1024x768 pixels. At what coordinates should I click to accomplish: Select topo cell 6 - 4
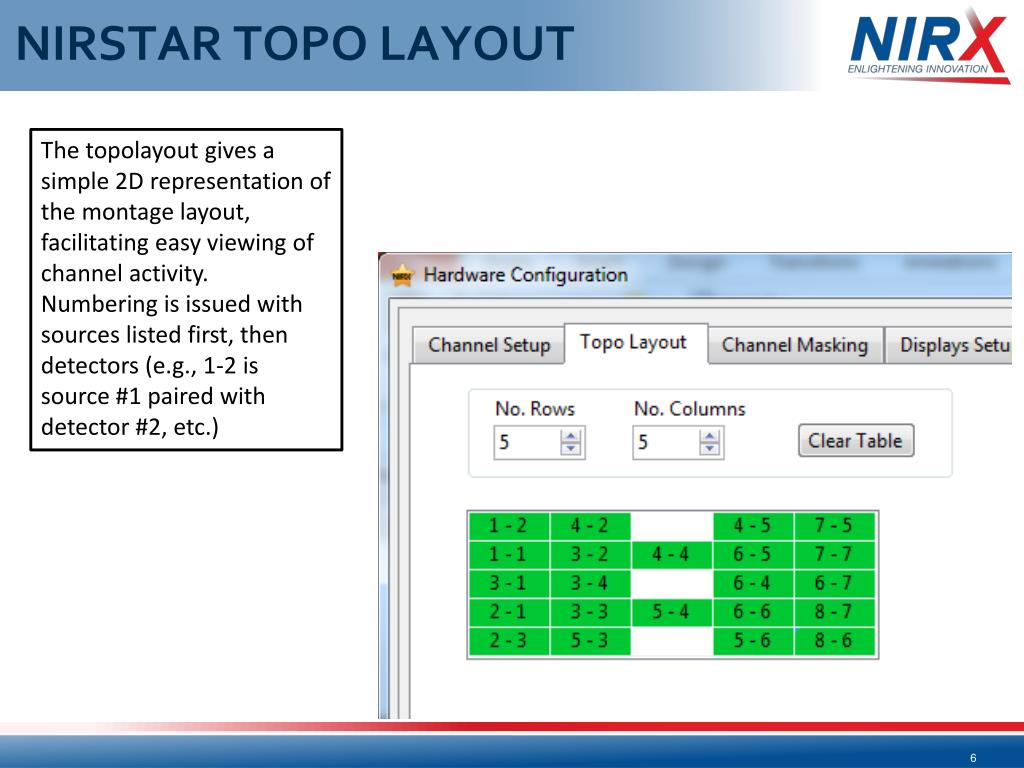[753, 583]
